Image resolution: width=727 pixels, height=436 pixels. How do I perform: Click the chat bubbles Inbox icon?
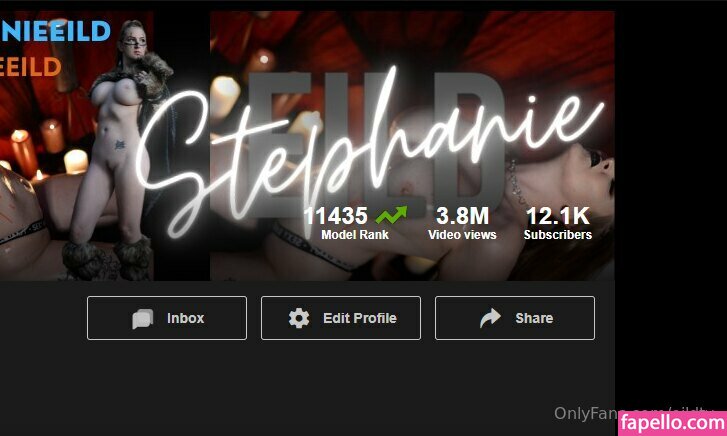tap(142, 319)
